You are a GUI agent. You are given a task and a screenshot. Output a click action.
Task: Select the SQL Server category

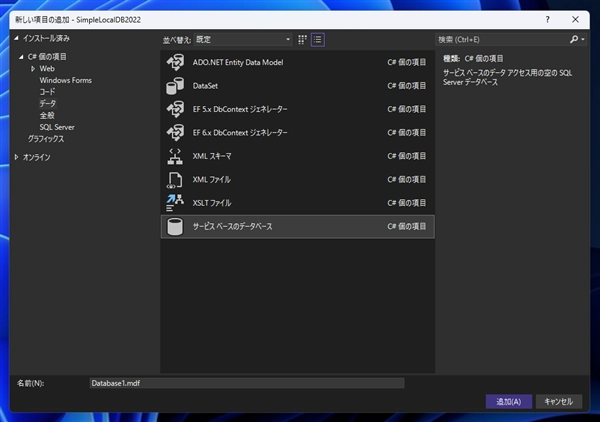[57, 127]
